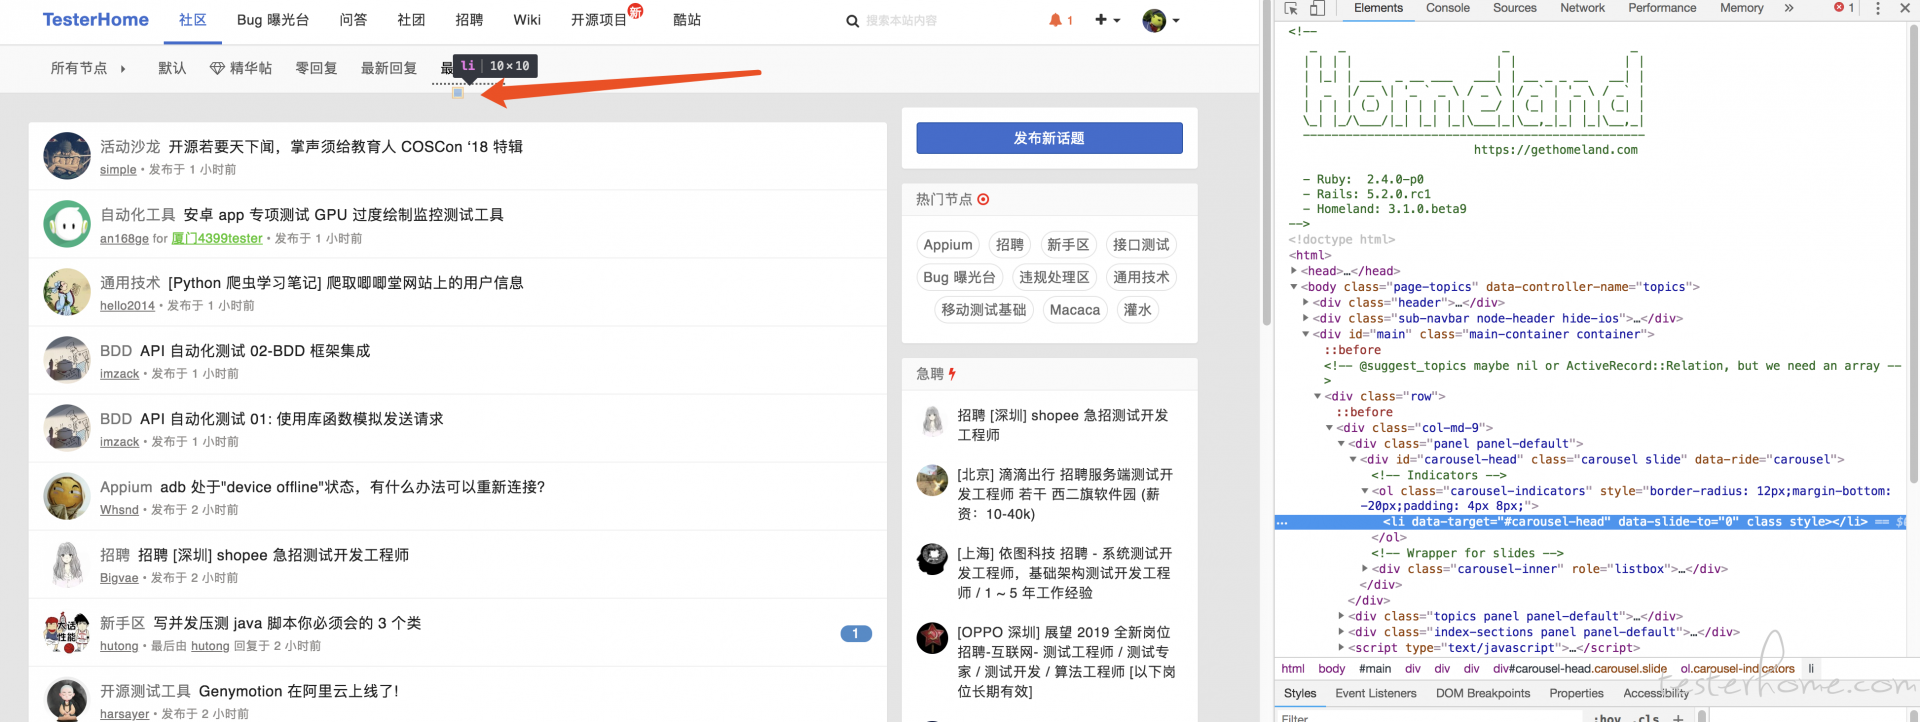Expand the div class header node

tap(1306, 303)
